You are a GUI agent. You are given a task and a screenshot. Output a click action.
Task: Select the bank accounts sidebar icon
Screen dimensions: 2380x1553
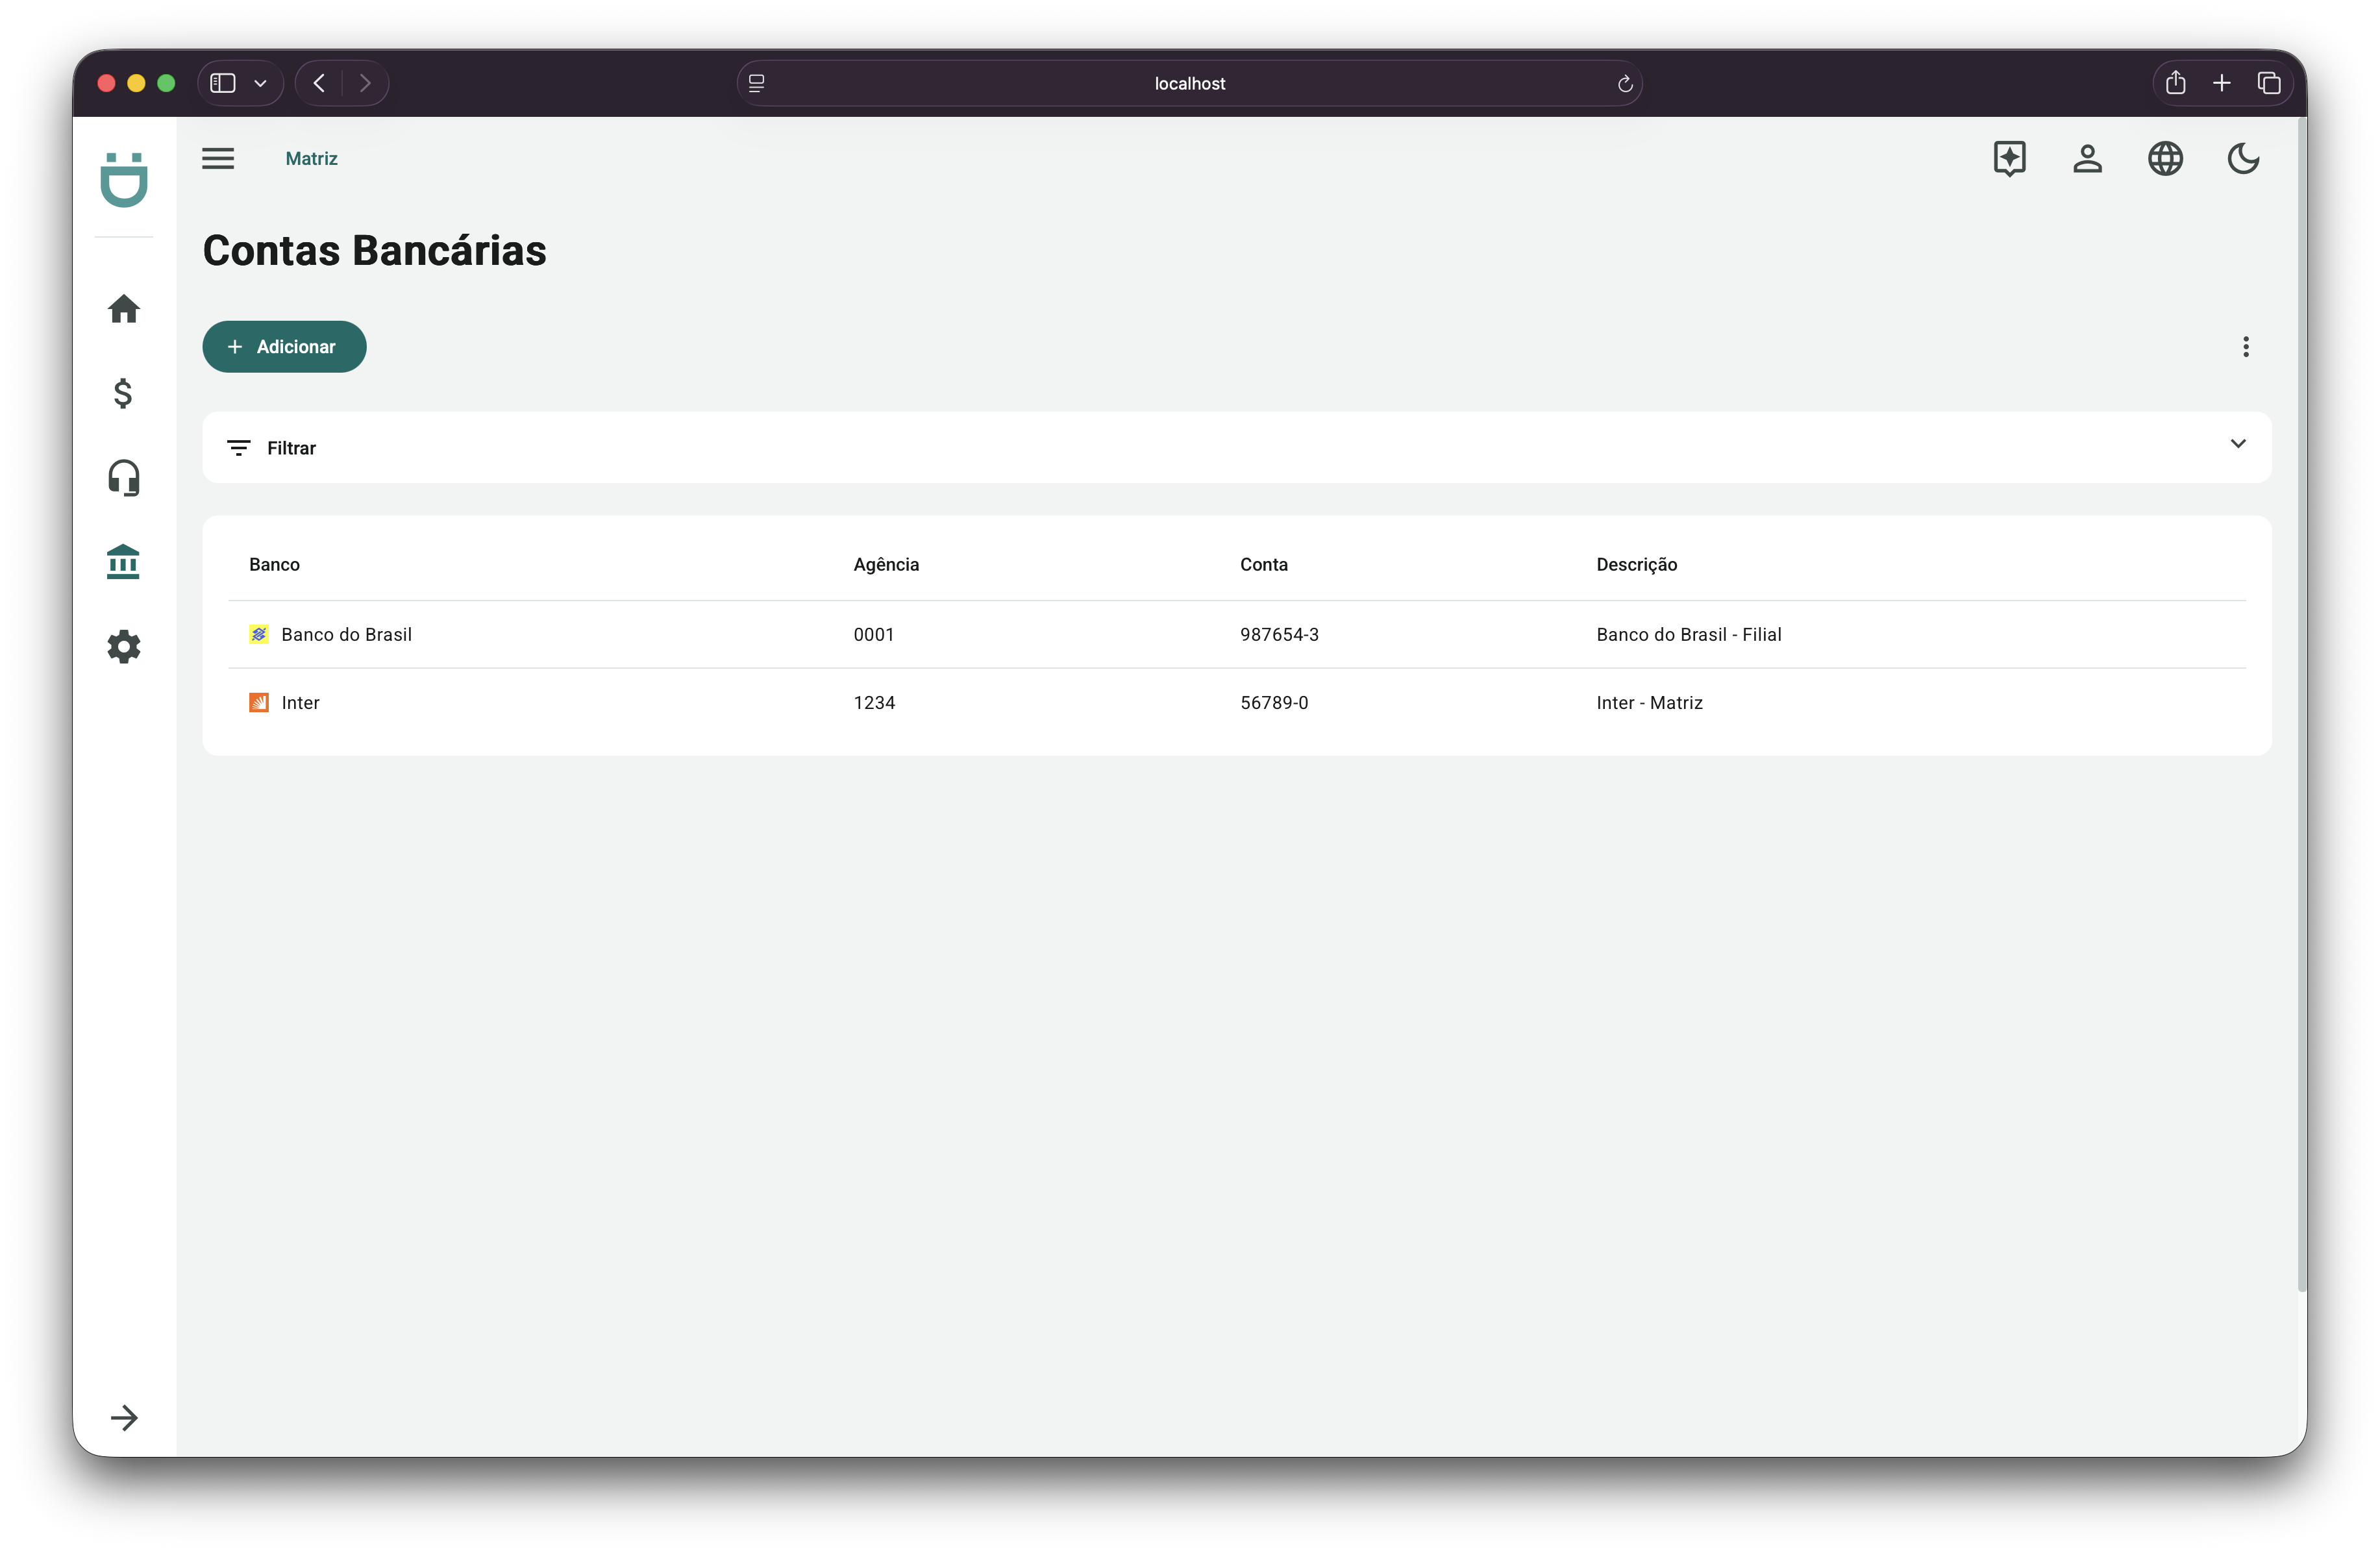pyautogui.click(x=124, y=562)
